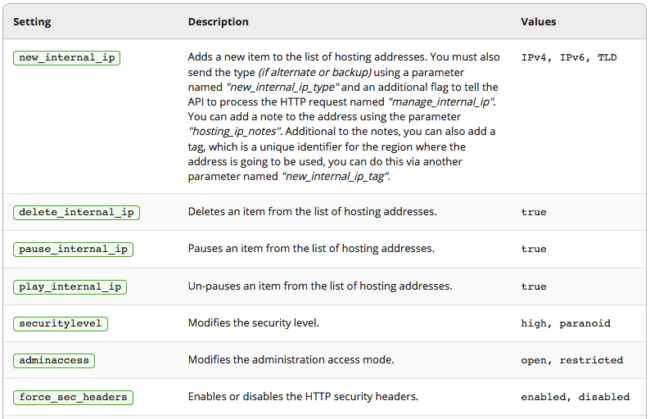Viewport: 650px width, 419px height.
Task: Click the italic 'manage_internal_ip' parameter name
Action: point(441,102)
